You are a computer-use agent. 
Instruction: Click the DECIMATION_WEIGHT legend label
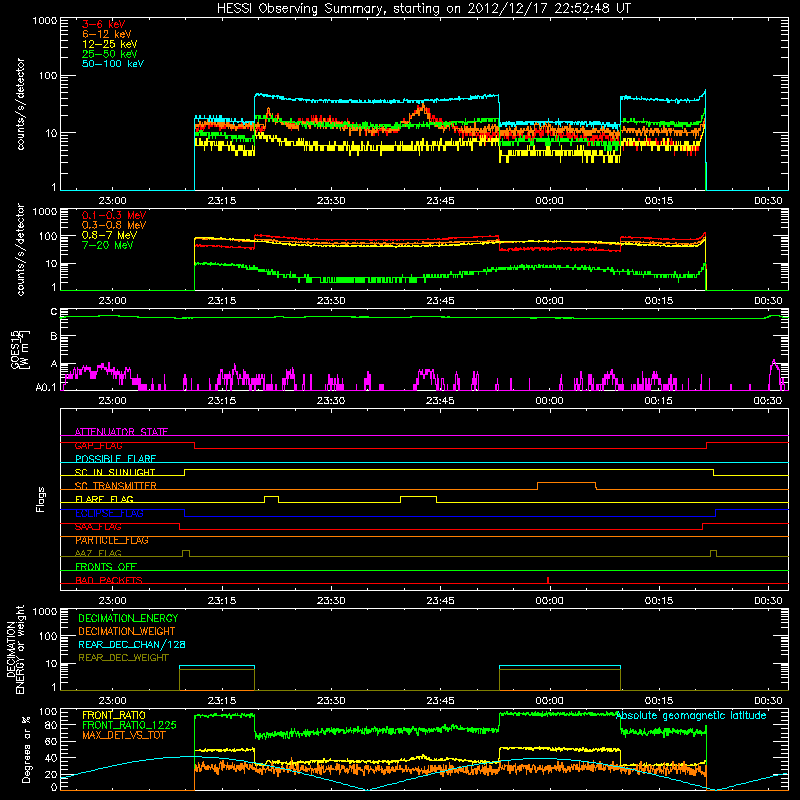[127, 631]
